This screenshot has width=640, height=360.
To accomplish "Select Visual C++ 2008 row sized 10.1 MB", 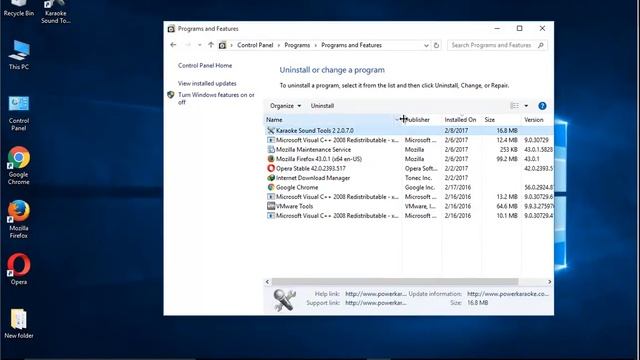I will 409,216.
